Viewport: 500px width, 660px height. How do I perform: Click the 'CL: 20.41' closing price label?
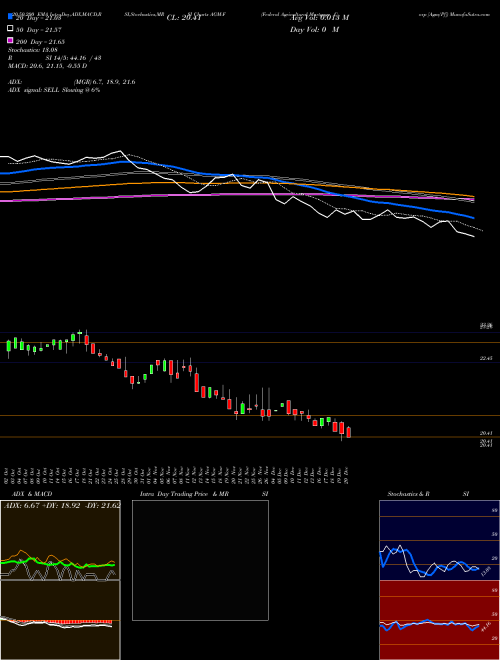pos(184,18)
